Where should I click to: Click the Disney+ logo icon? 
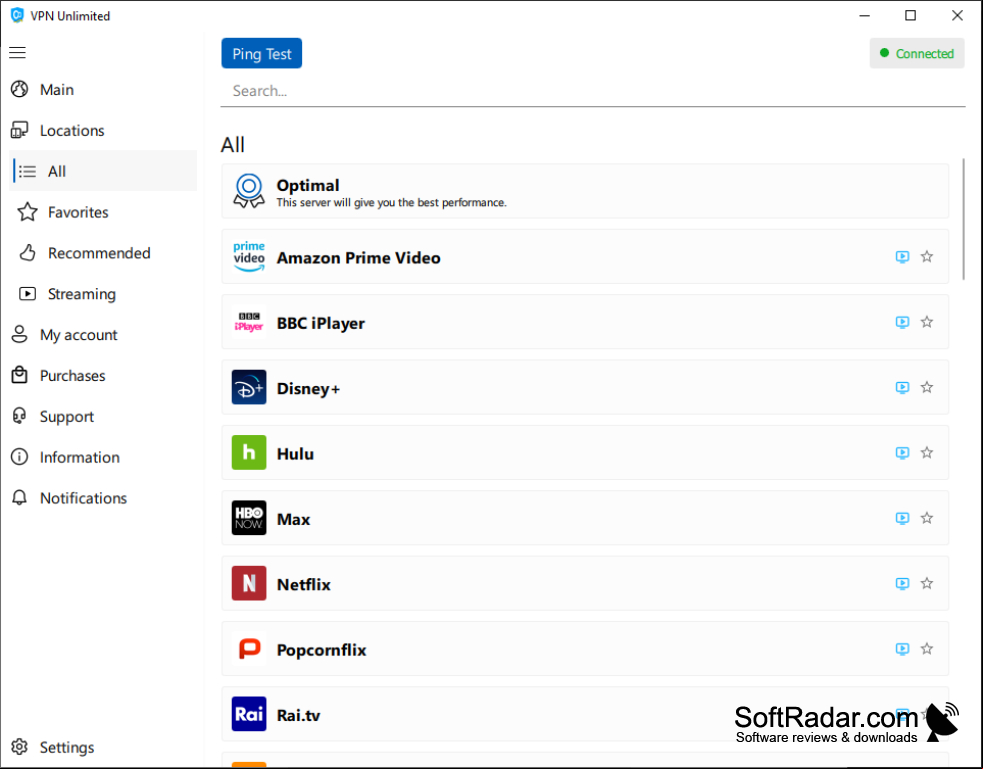[249, 387]
